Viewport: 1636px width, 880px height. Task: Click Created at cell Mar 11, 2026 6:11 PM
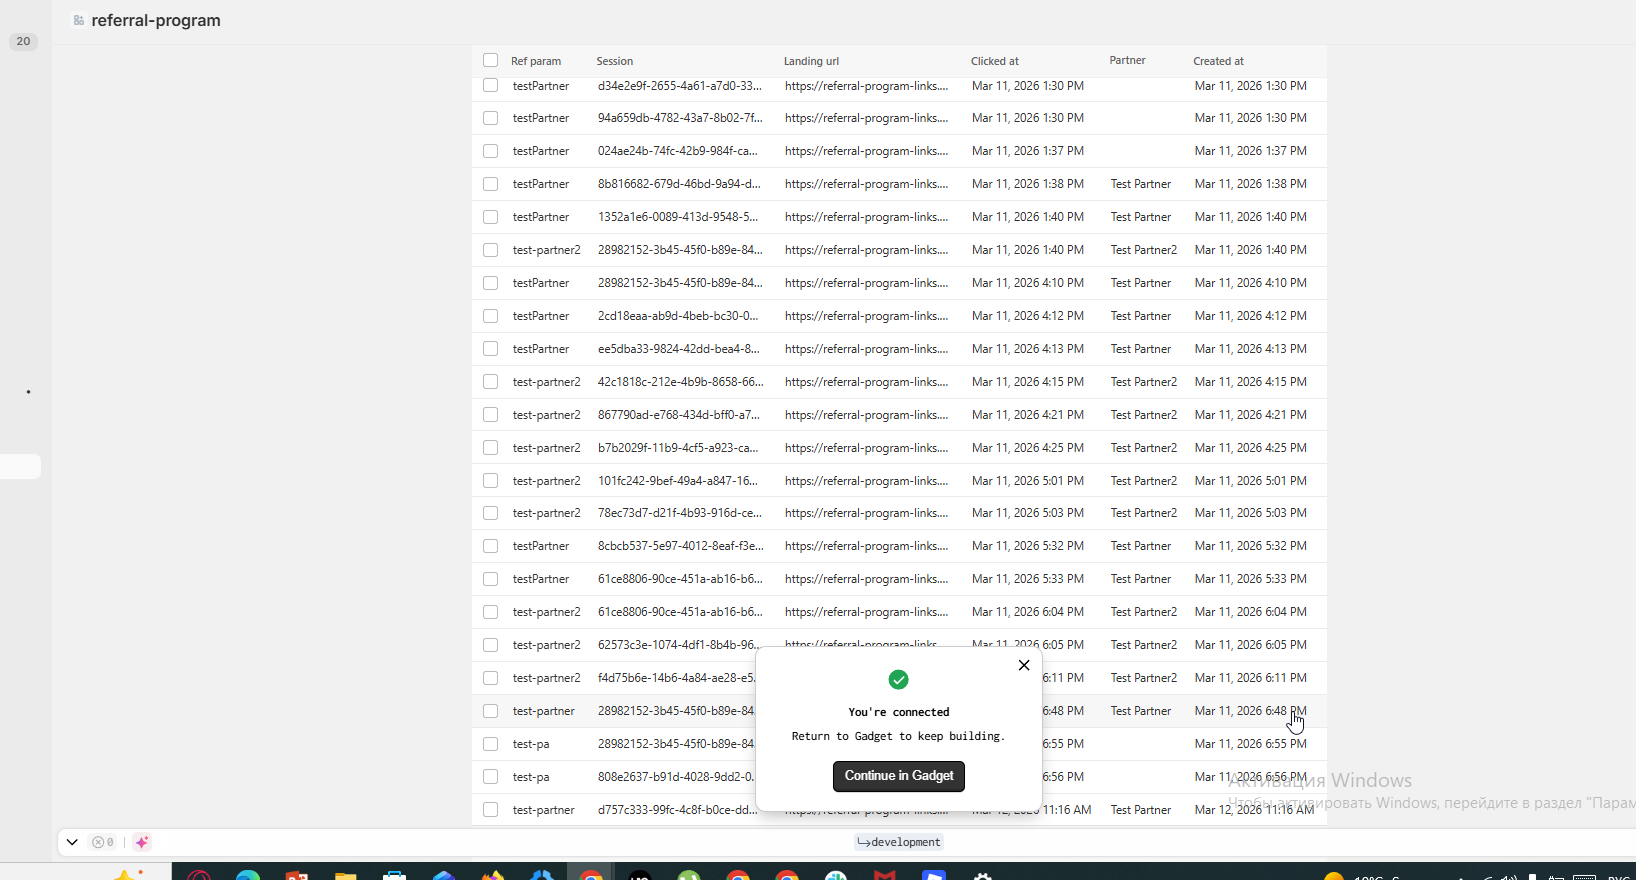point(1251,678)
